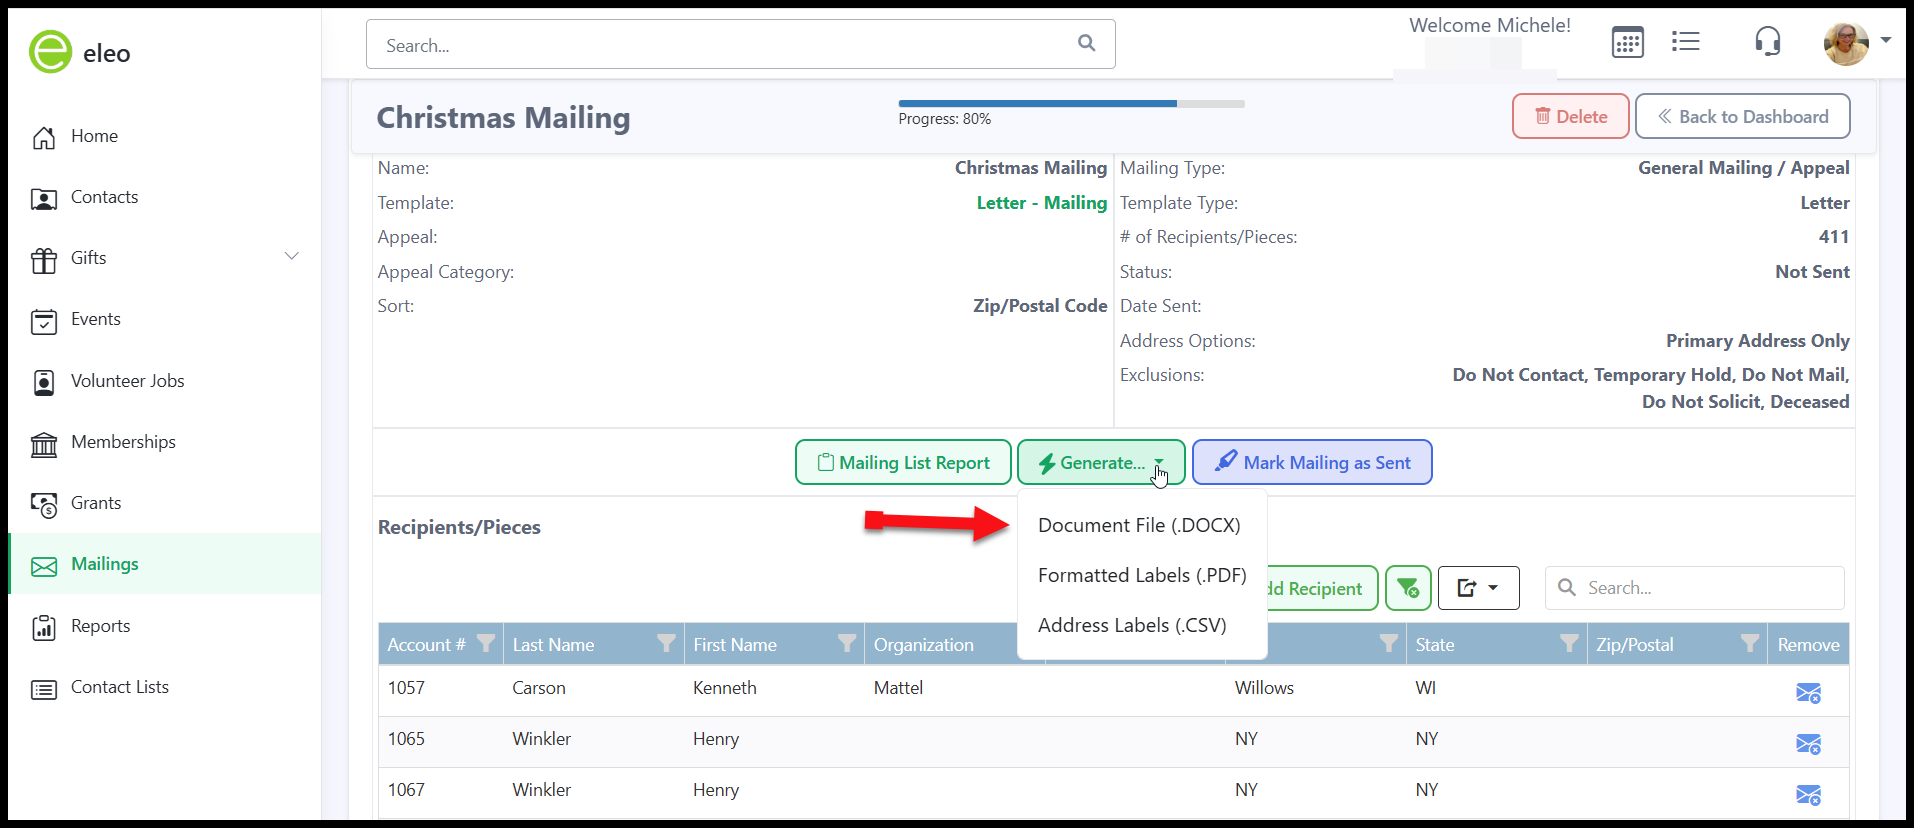Image resolution: width=1914 pixels, height=828 pixels.
Task: Remove recipient 1067 Winkler from mailing
Action: 1808,795
